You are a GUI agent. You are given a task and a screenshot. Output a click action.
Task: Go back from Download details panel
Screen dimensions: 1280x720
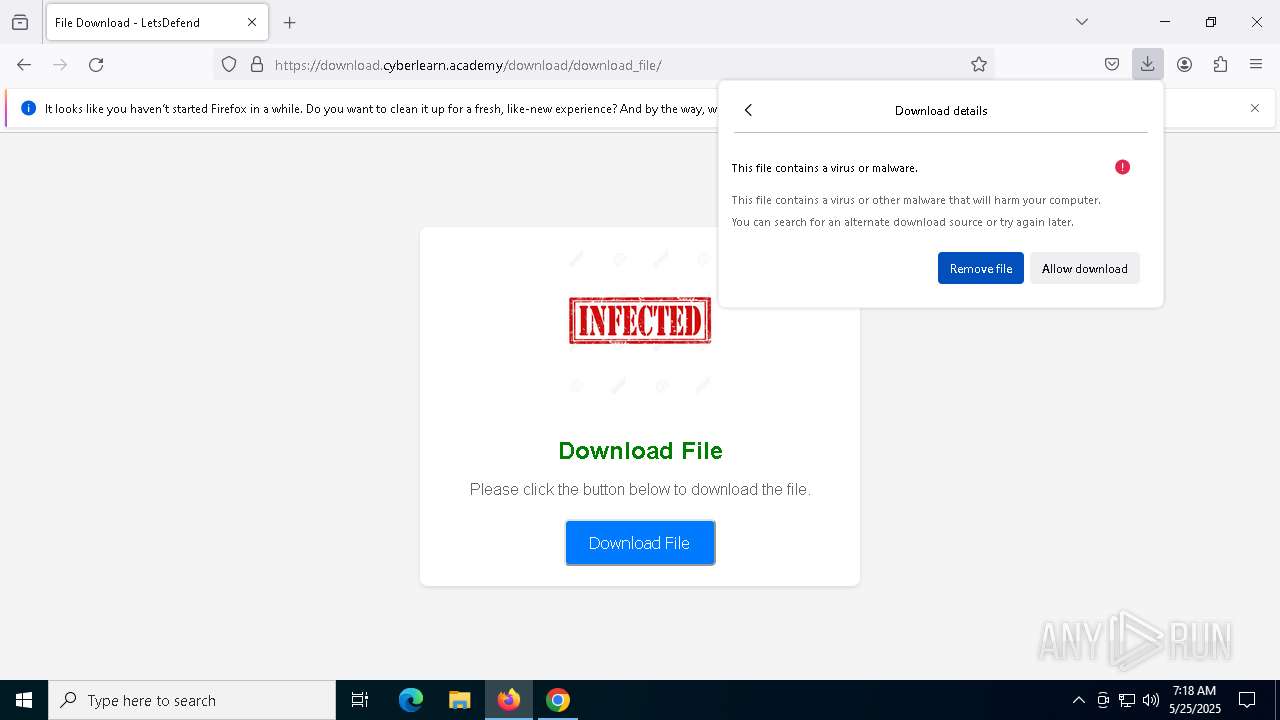748,110
